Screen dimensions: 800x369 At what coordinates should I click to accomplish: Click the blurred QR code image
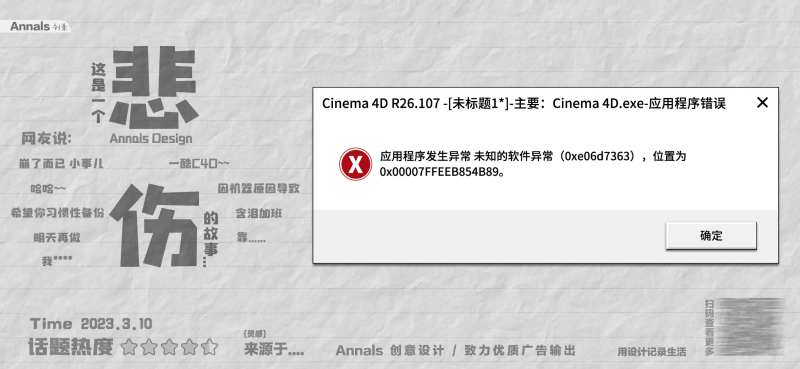click(x=752, y=327)
